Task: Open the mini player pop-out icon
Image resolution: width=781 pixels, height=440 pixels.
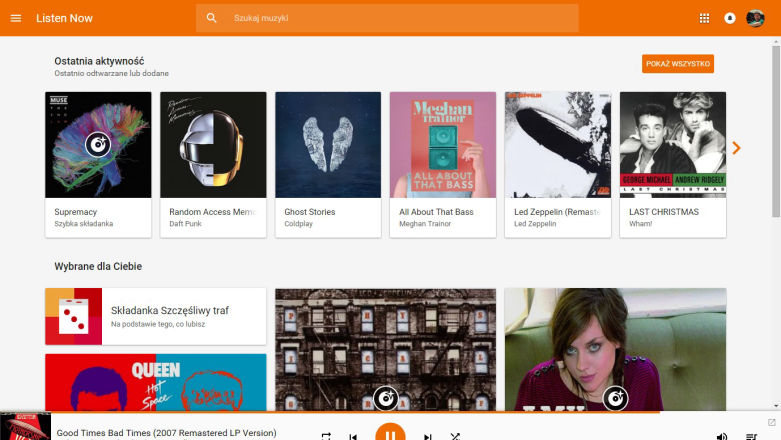Action: click(772, 423)
